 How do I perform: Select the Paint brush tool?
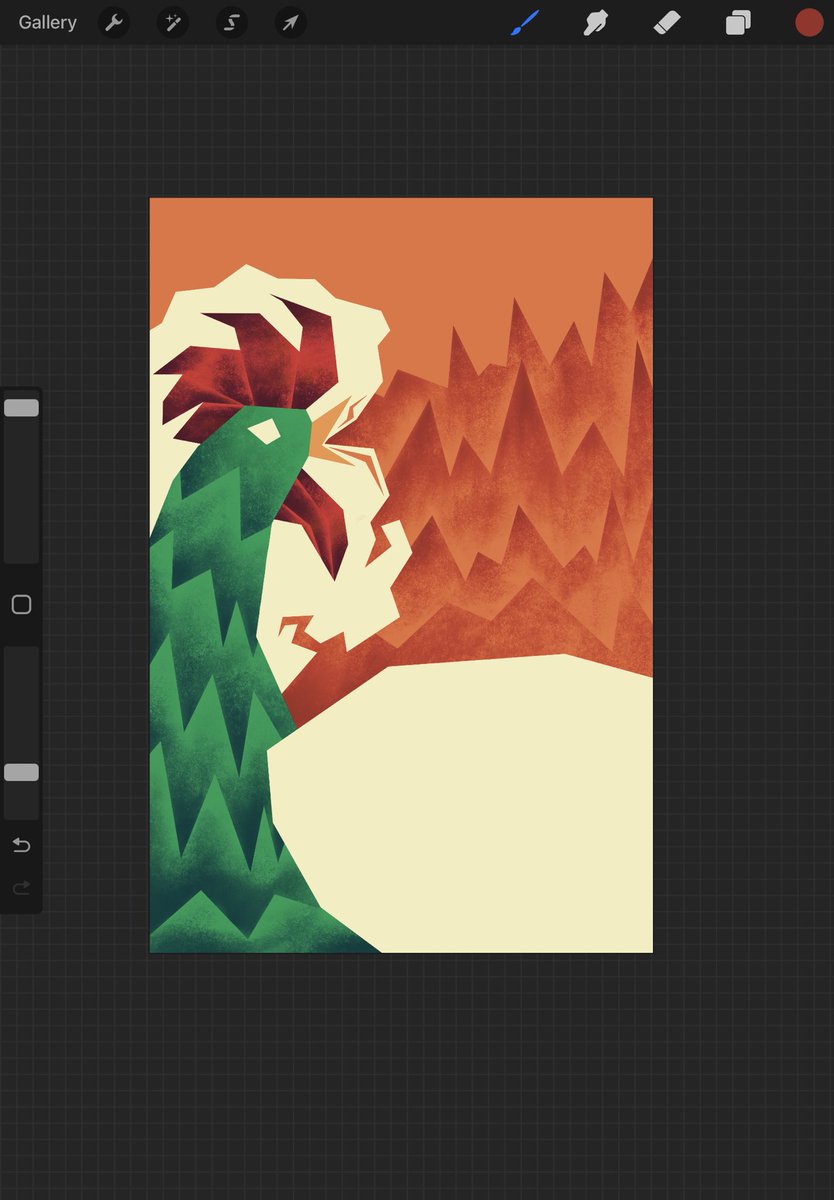(x=525, y=22)
